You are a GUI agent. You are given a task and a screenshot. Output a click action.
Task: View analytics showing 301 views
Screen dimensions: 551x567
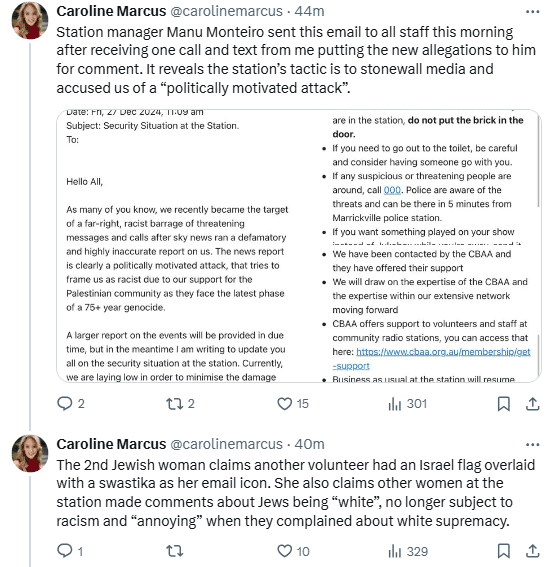coord(407,404)
